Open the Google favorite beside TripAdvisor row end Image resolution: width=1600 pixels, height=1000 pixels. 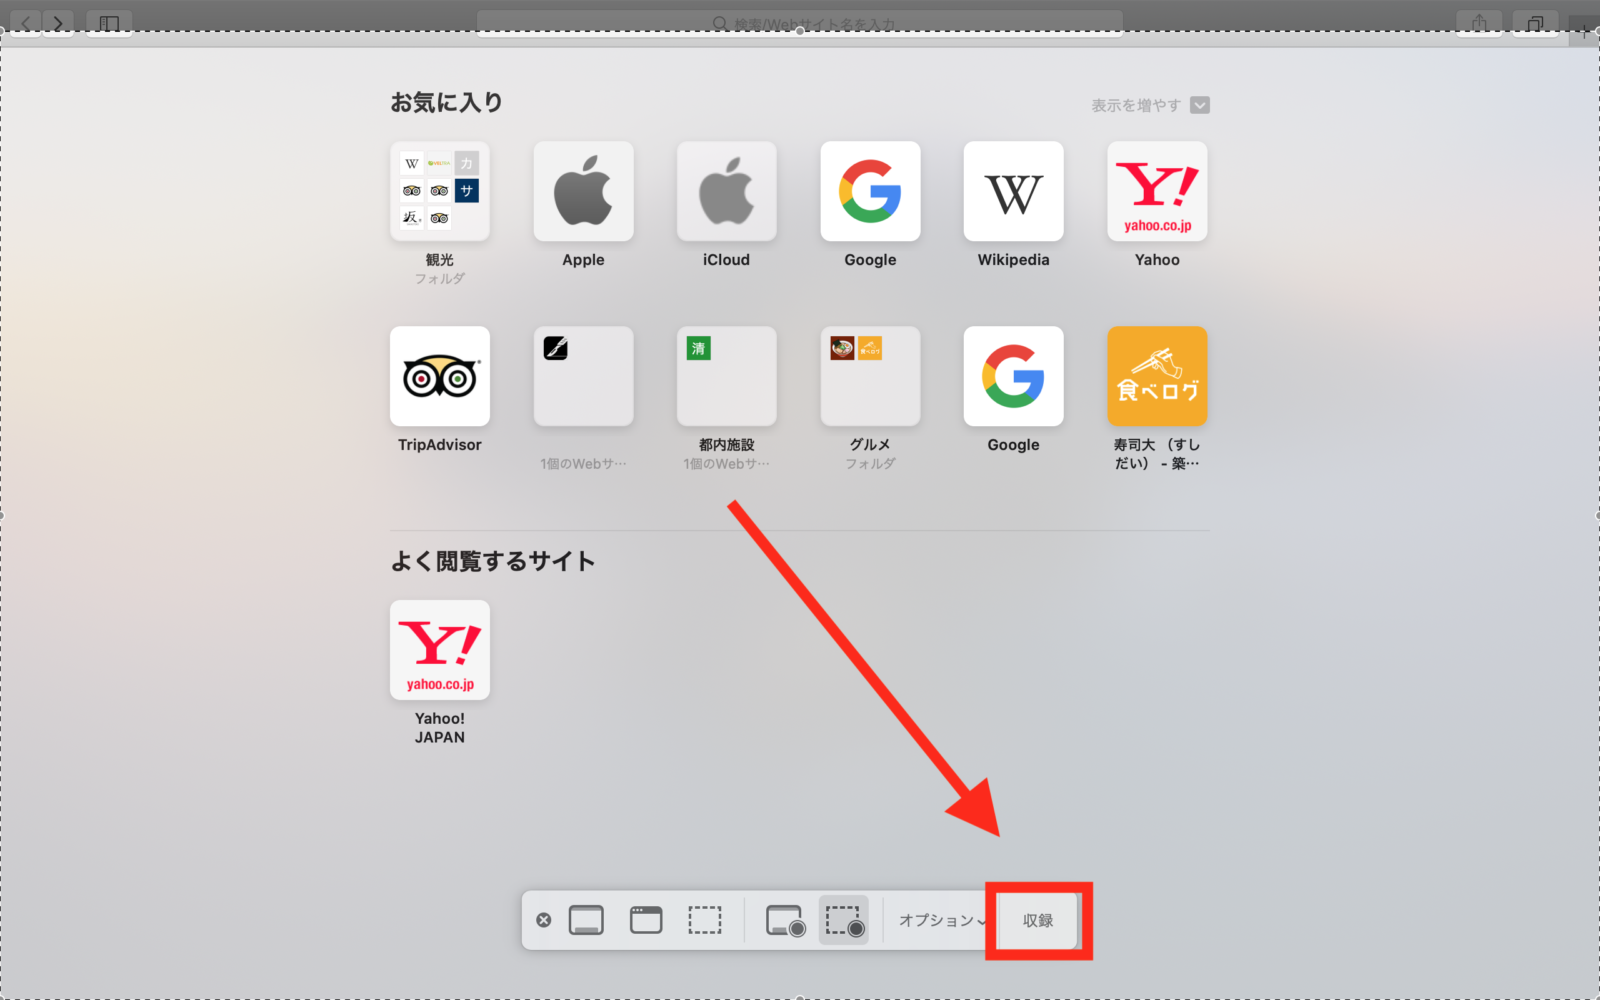[x=1013, y=376]
